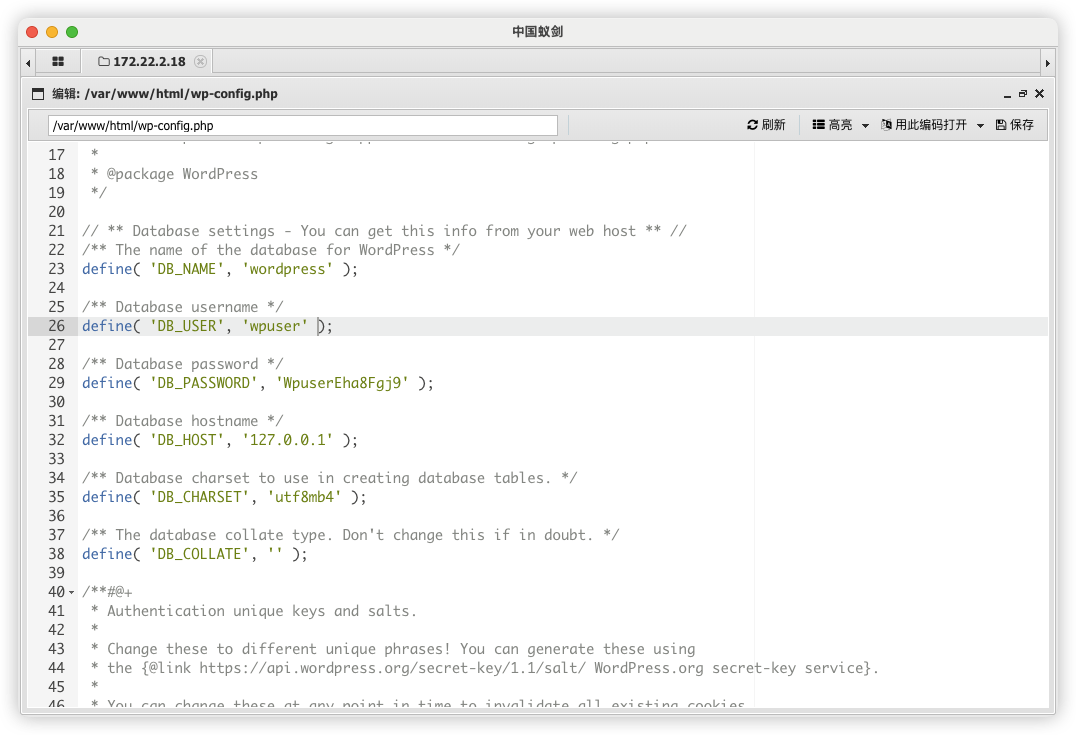Click the 刷新 refresh button
The width and height of the screenshot is (1076, 735).
pos(766,125)
